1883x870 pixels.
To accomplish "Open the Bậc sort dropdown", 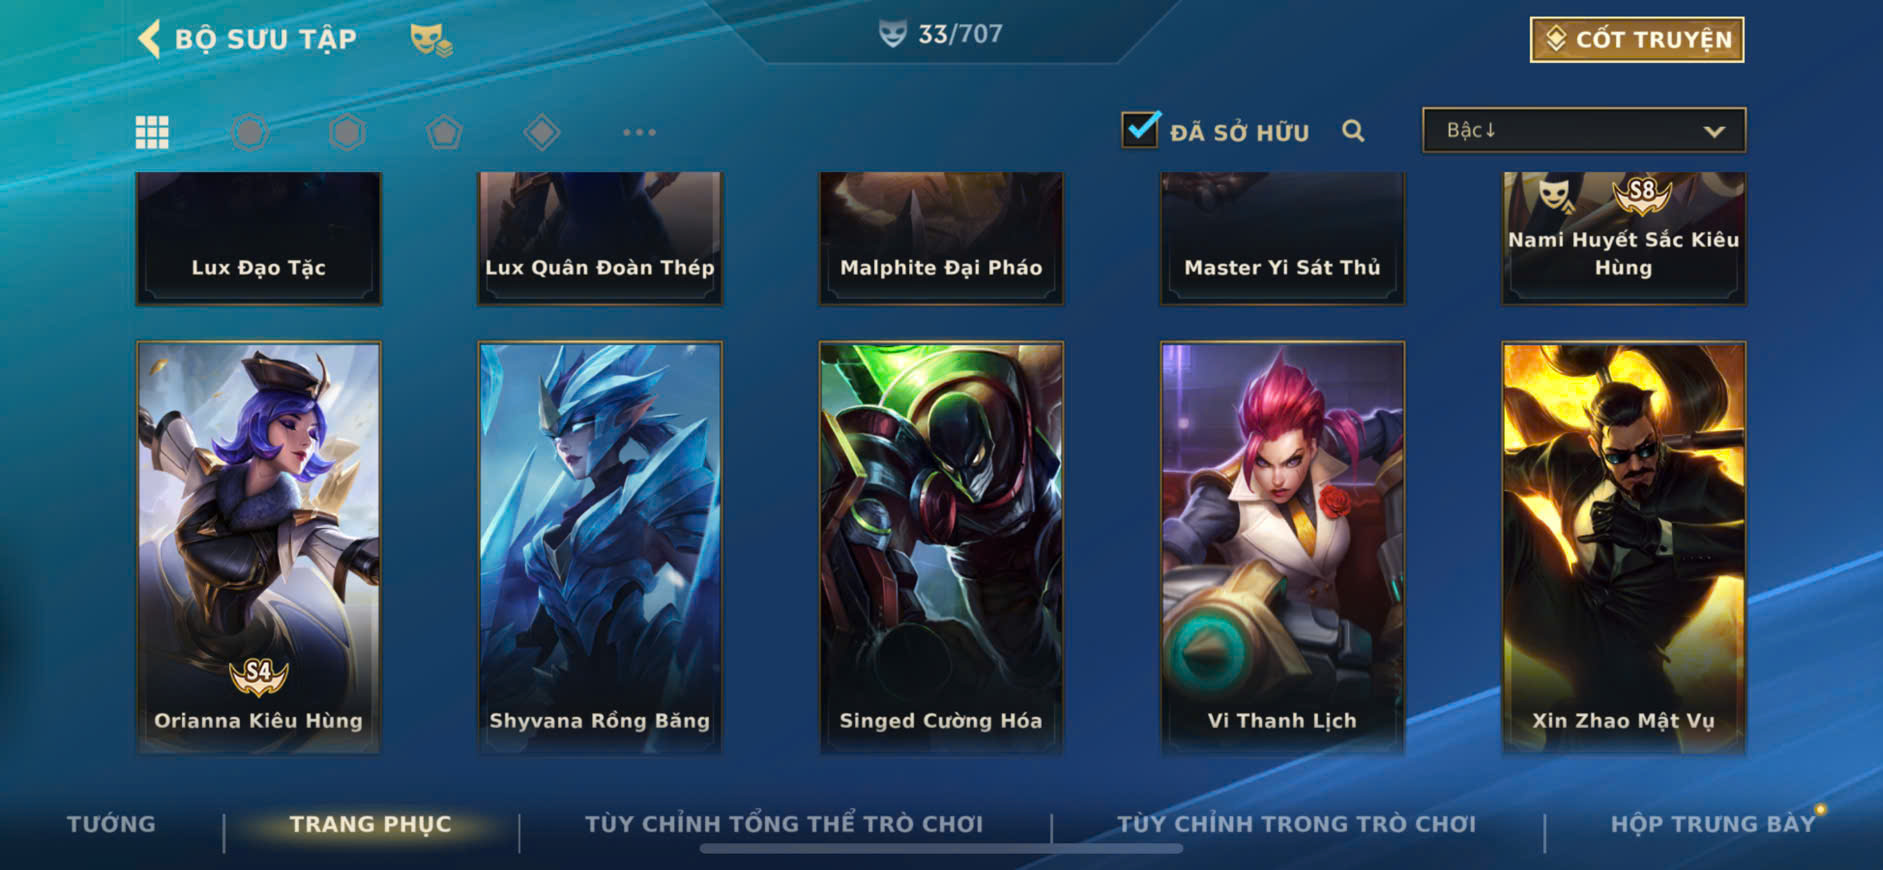I will (1584, 131).
